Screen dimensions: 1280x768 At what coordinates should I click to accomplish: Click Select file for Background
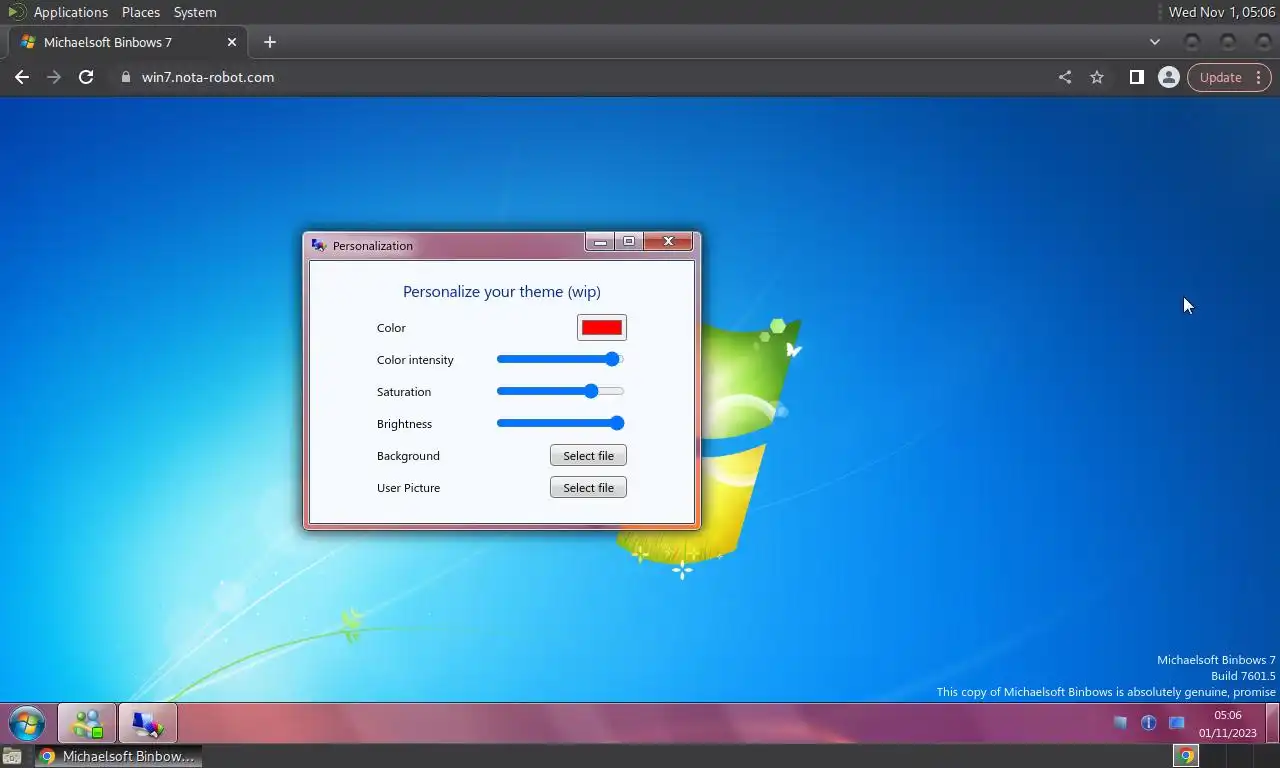click(x=588, y=456)
